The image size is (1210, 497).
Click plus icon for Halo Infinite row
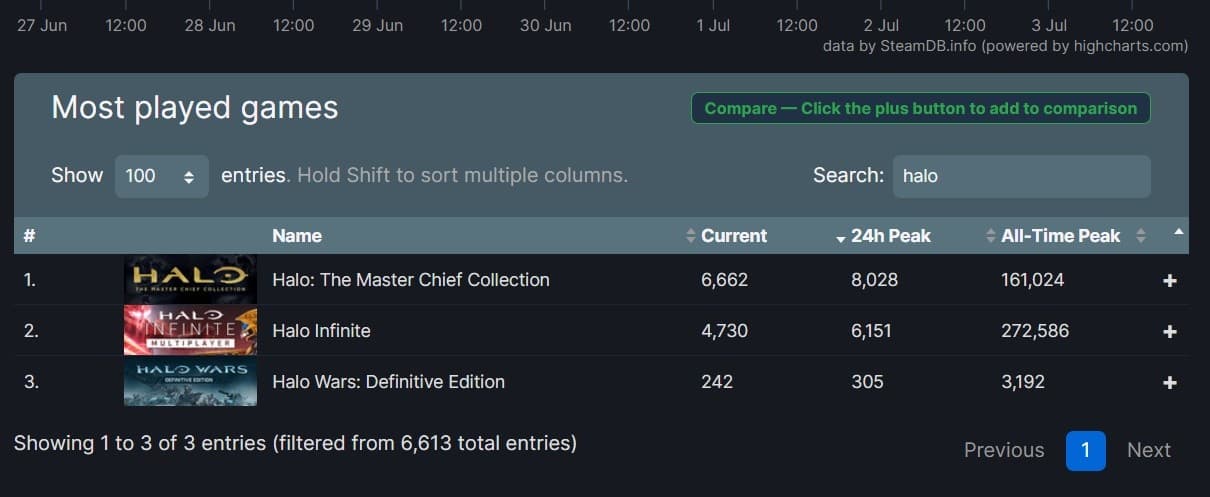pyautogui.click(x=1170, y=331)
